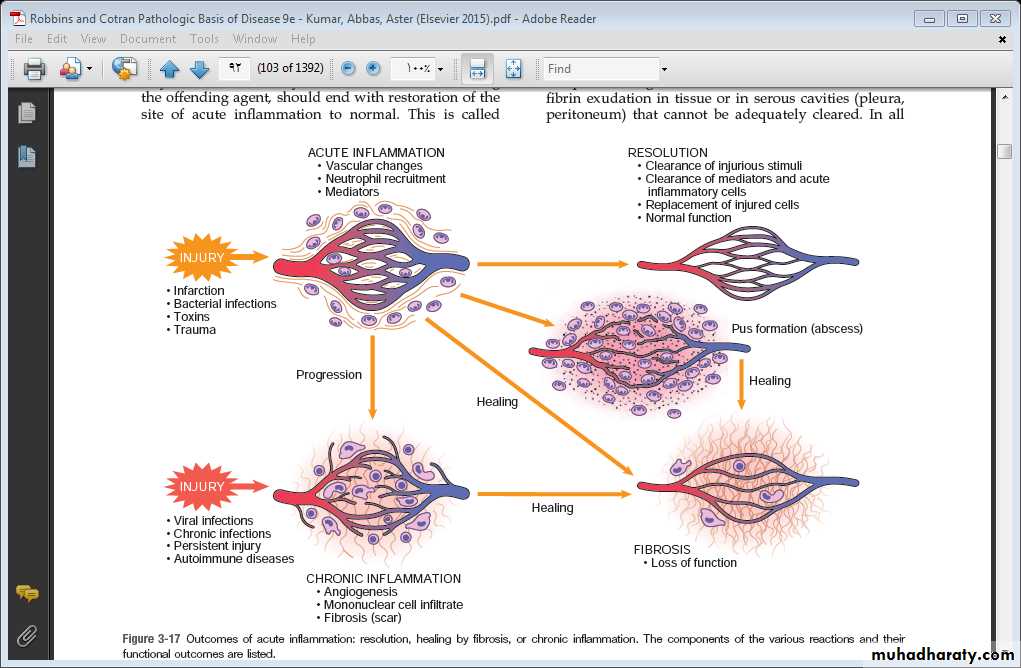Show the Comments panel from the sidebar
The width and height of the screenshot is (1021, 668).
click(27, 594)
